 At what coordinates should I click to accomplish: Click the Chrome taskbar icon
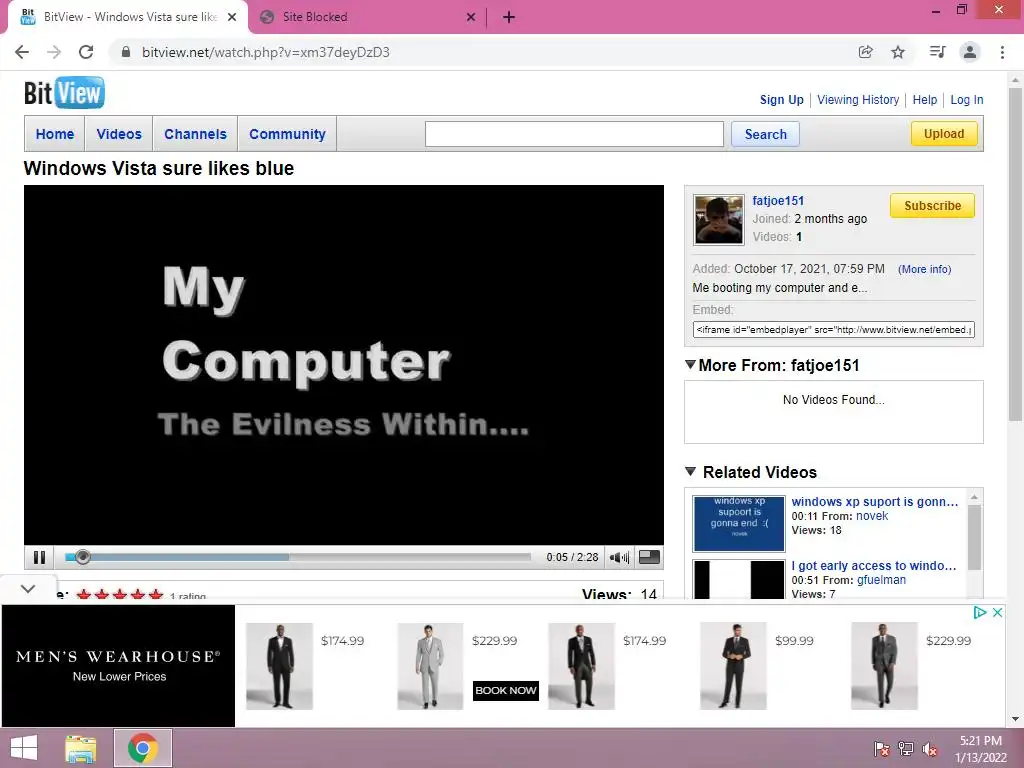(143, 748)
